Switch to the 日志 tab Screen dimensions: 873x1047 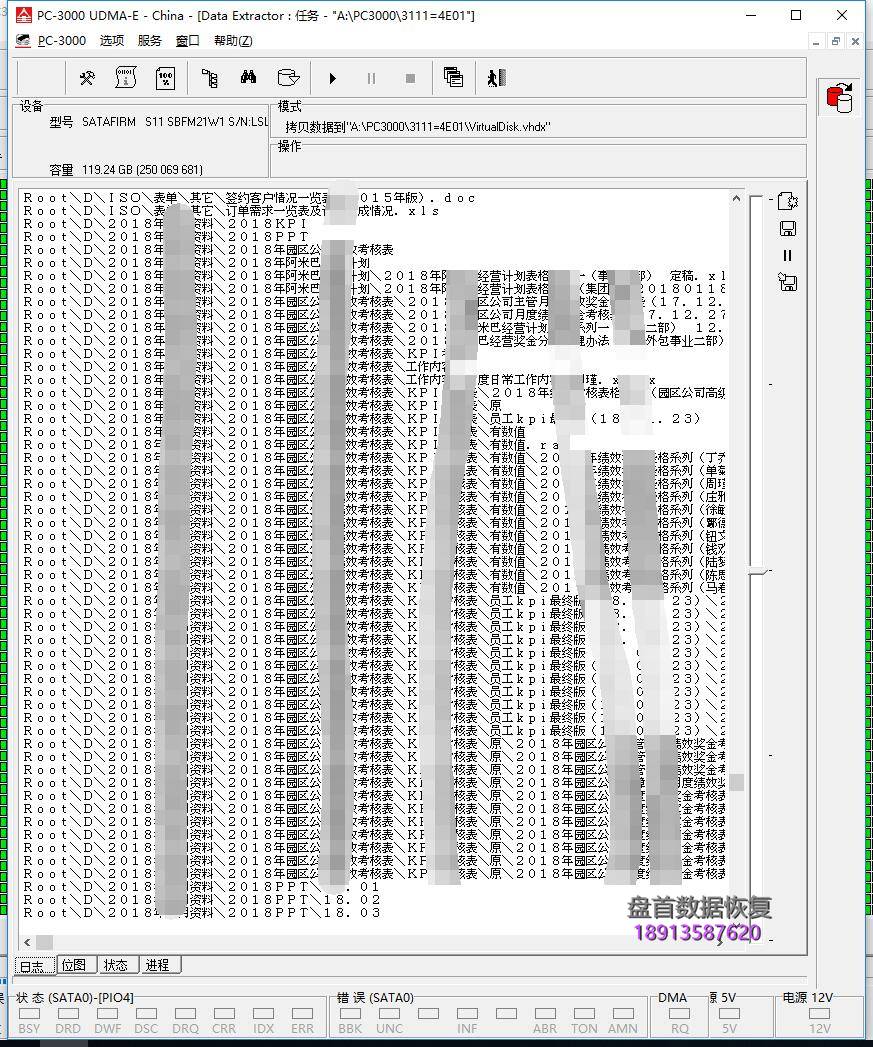click(35, 966)
